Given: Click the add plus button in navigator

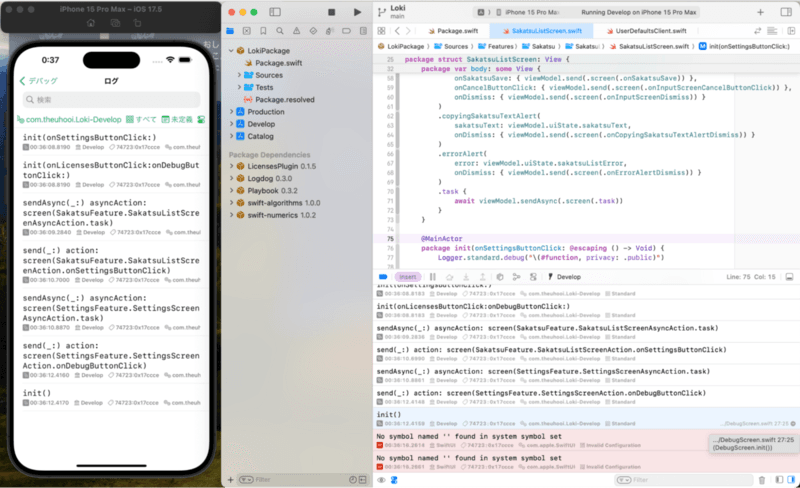Looking at the screenshot, I should coord(231,480).
